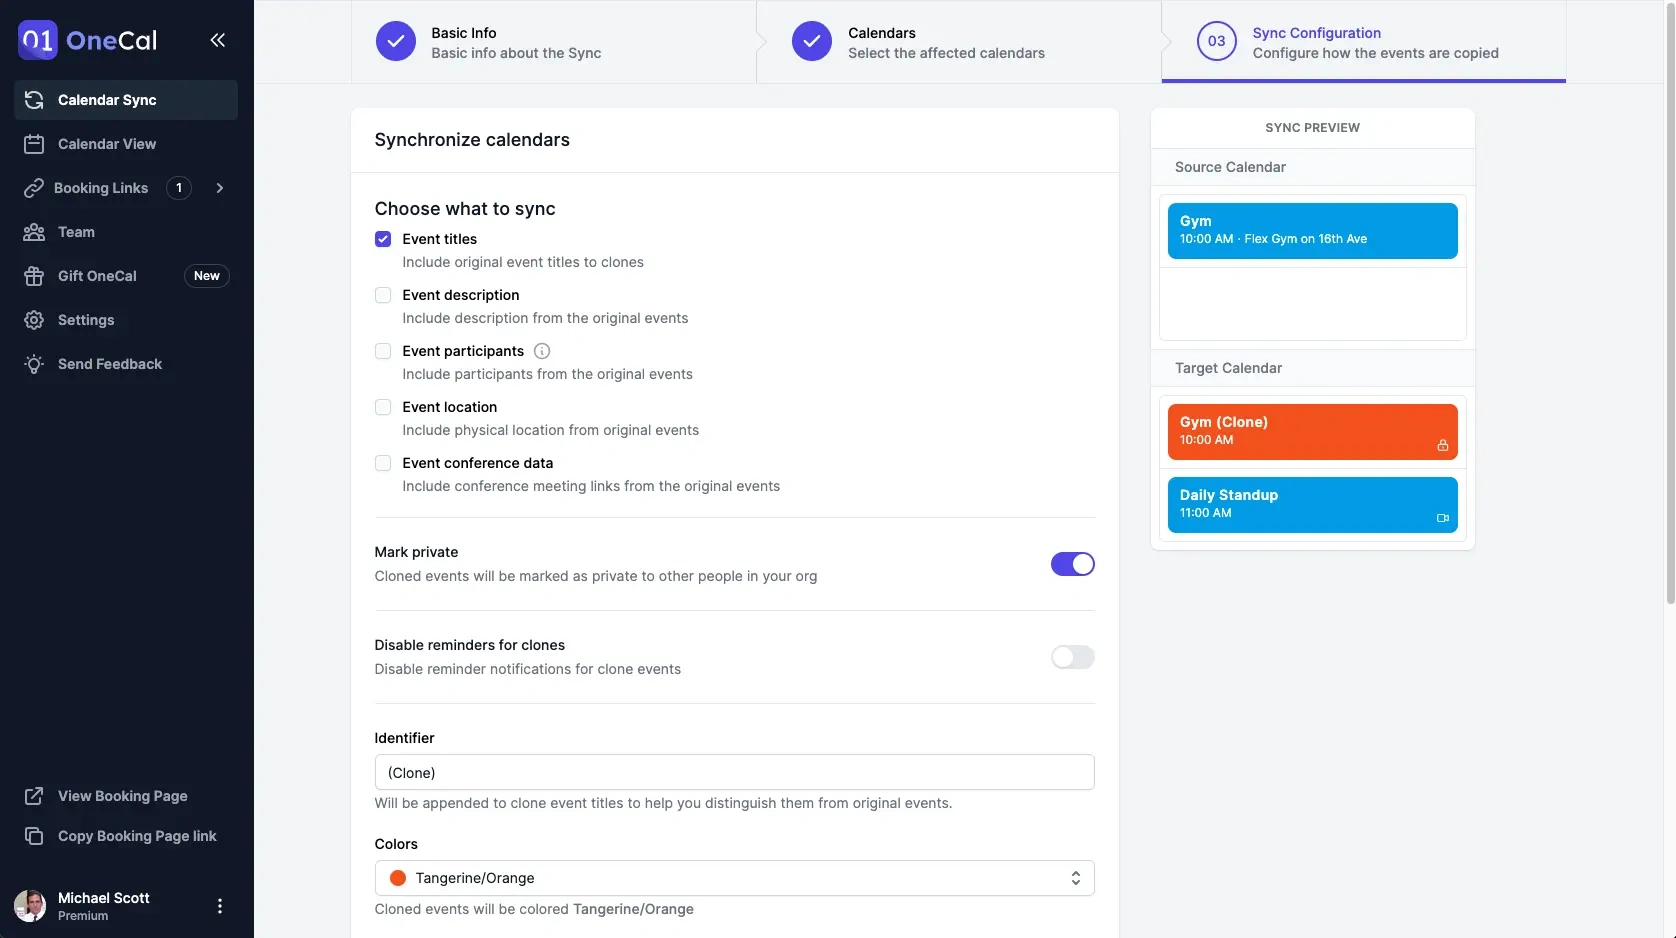Disable the Mark private toggle
Screen dimensions: 1676x938
(x=1072, y=564)
